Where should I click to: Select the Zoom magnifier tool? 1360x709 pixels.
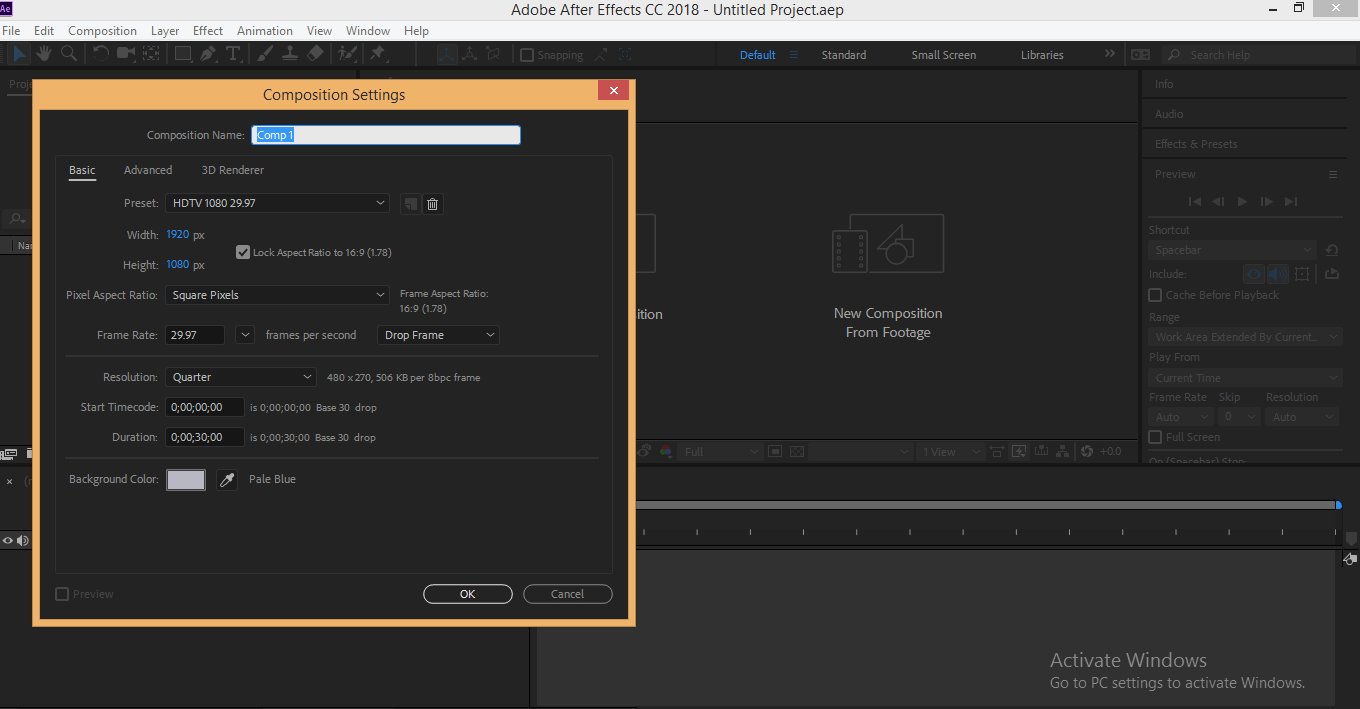[x=69, y=54]
